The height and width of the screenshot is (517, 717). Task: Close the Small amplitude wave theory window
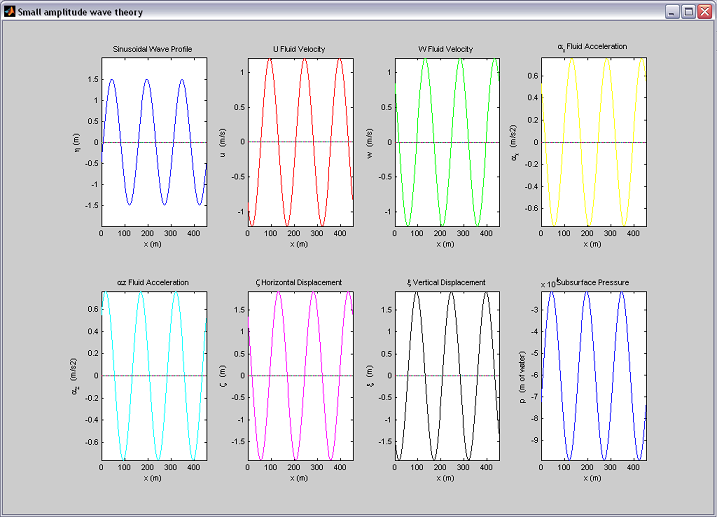(x=704, y=12)
